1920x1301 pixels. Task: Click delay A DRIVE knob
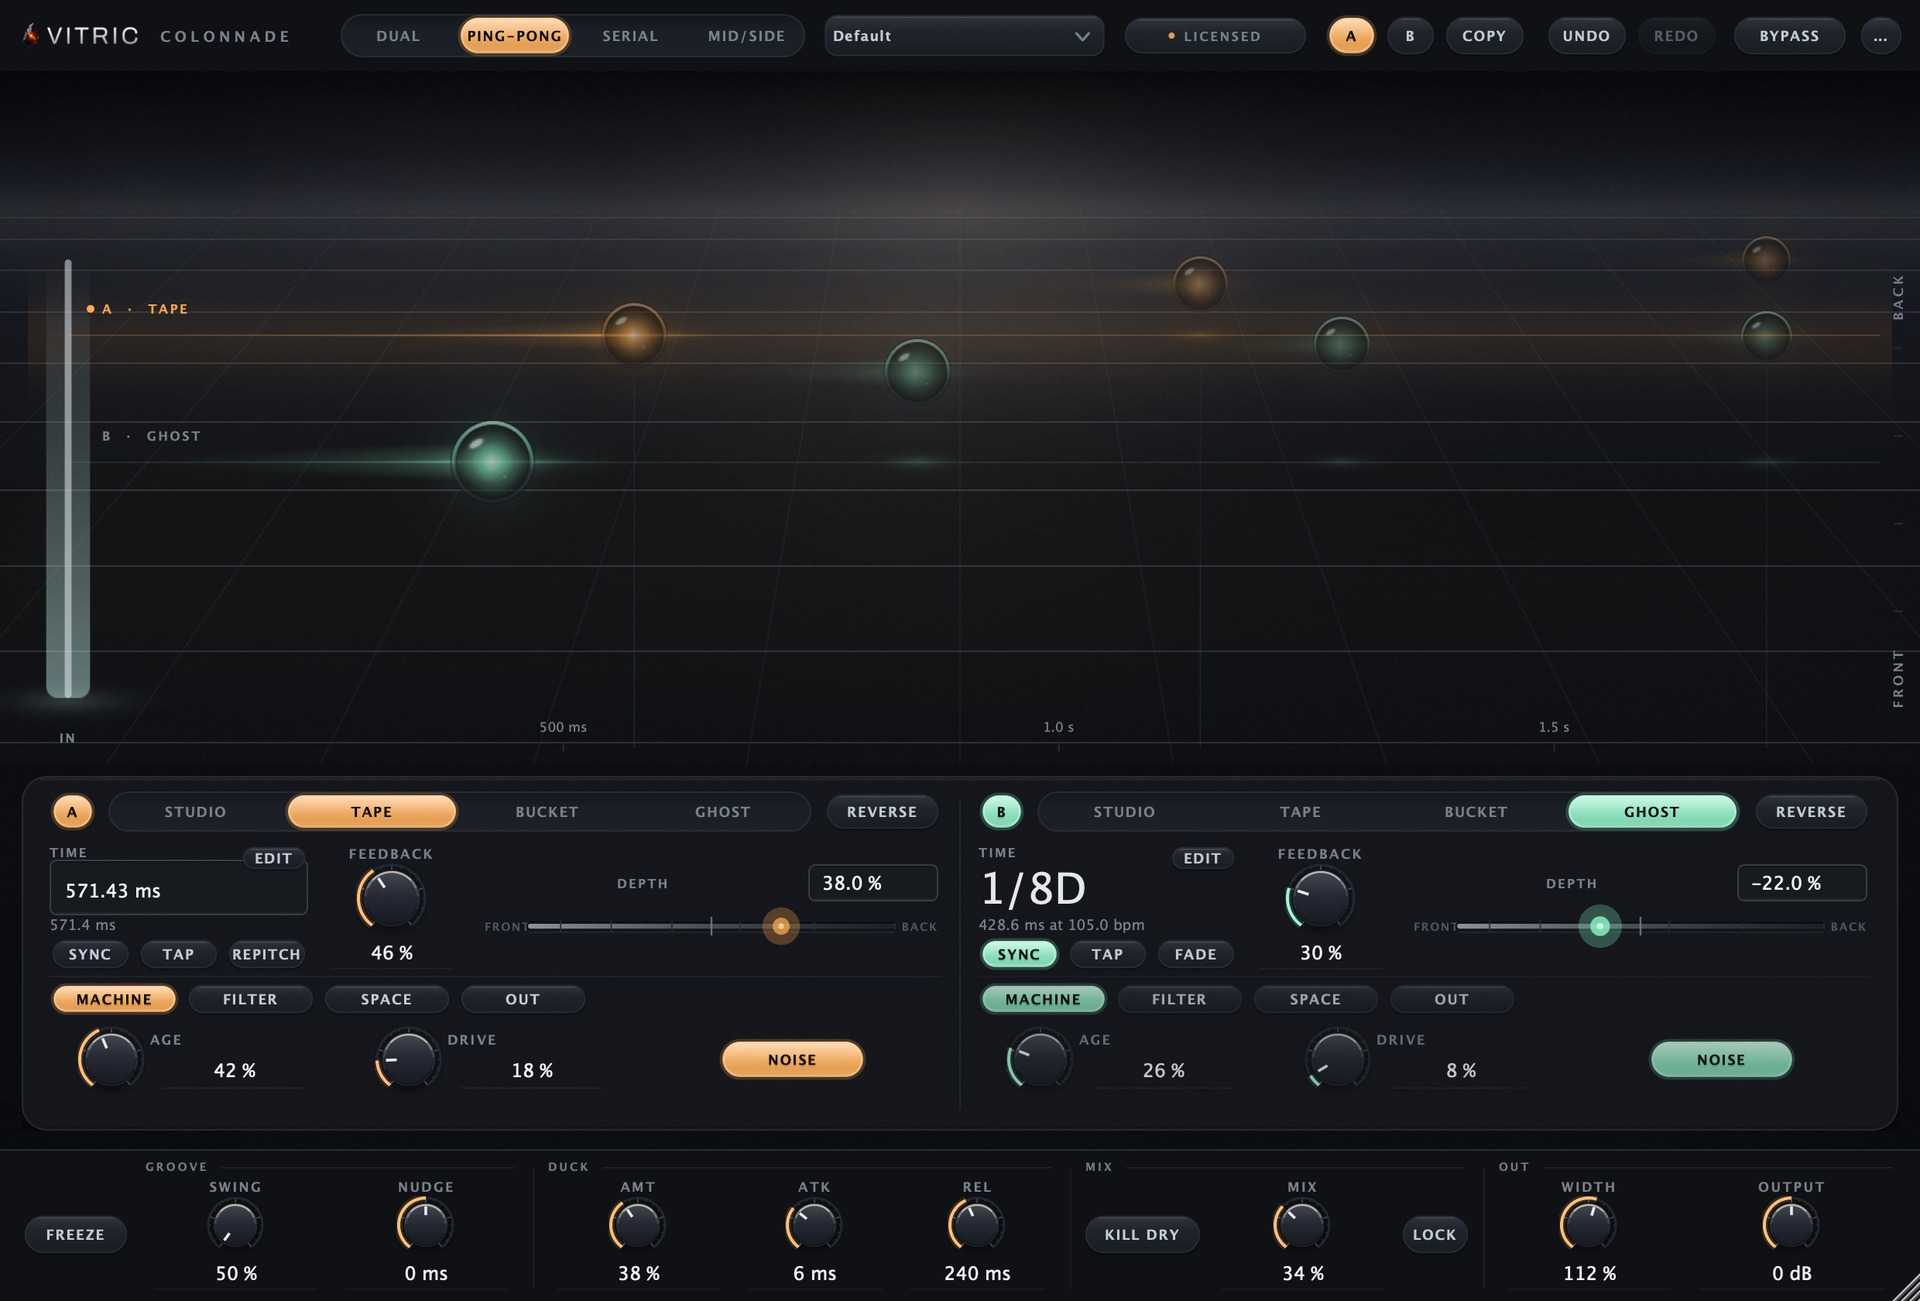tap(407, 1059)
